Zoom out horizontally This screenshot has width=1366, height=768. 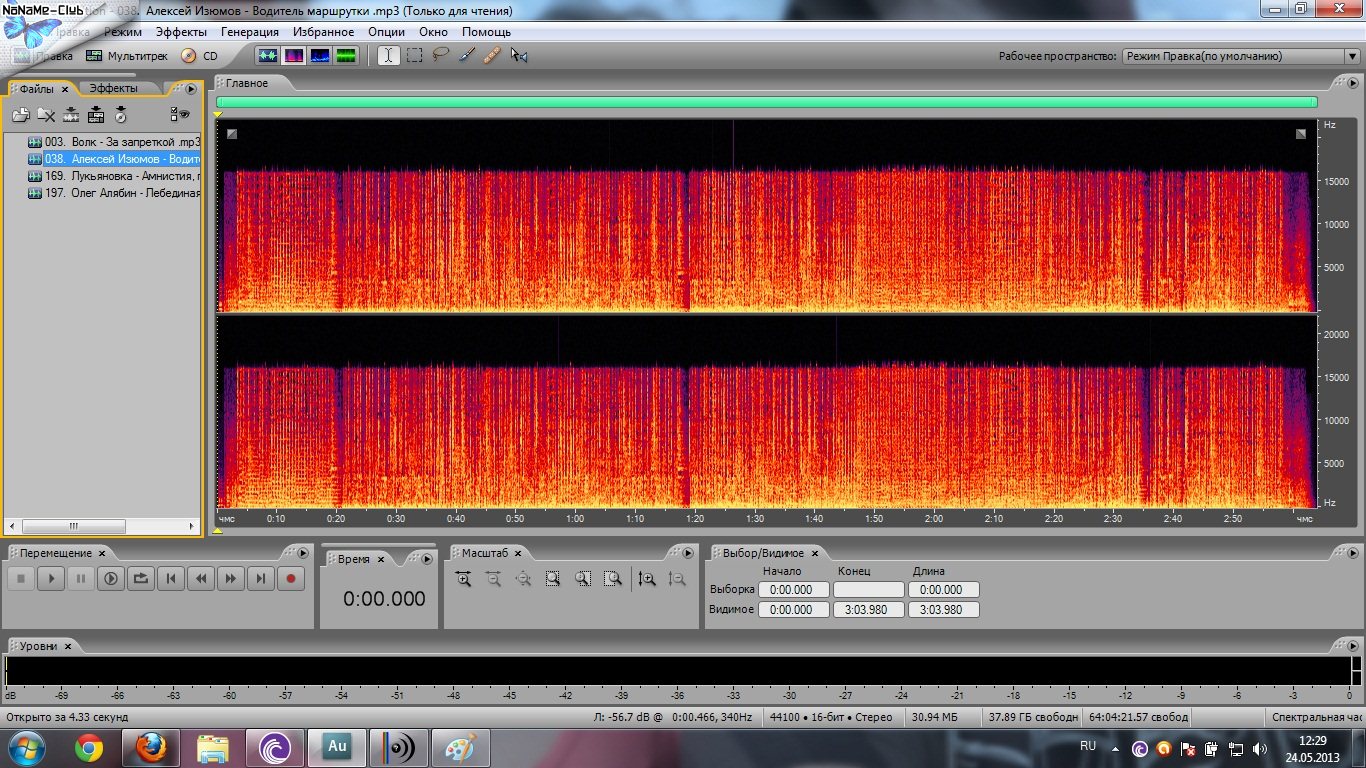coord(493,578)
